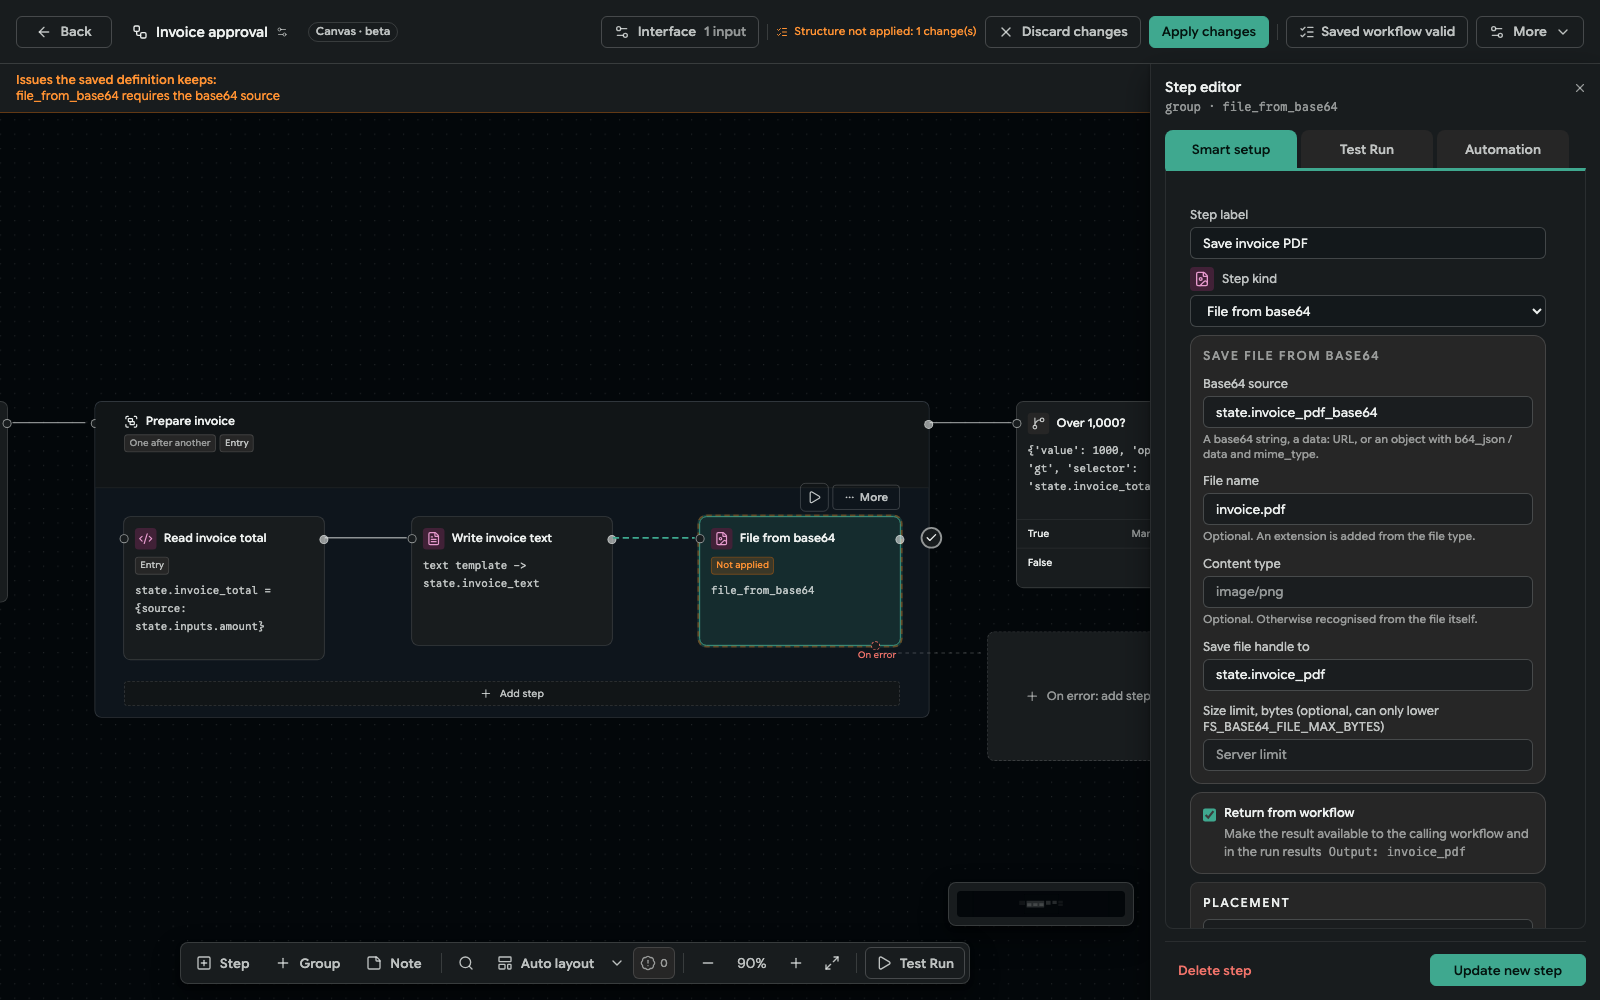Close the Step editor panel
This screenshot has width=1600, height=1000.
1580,88
